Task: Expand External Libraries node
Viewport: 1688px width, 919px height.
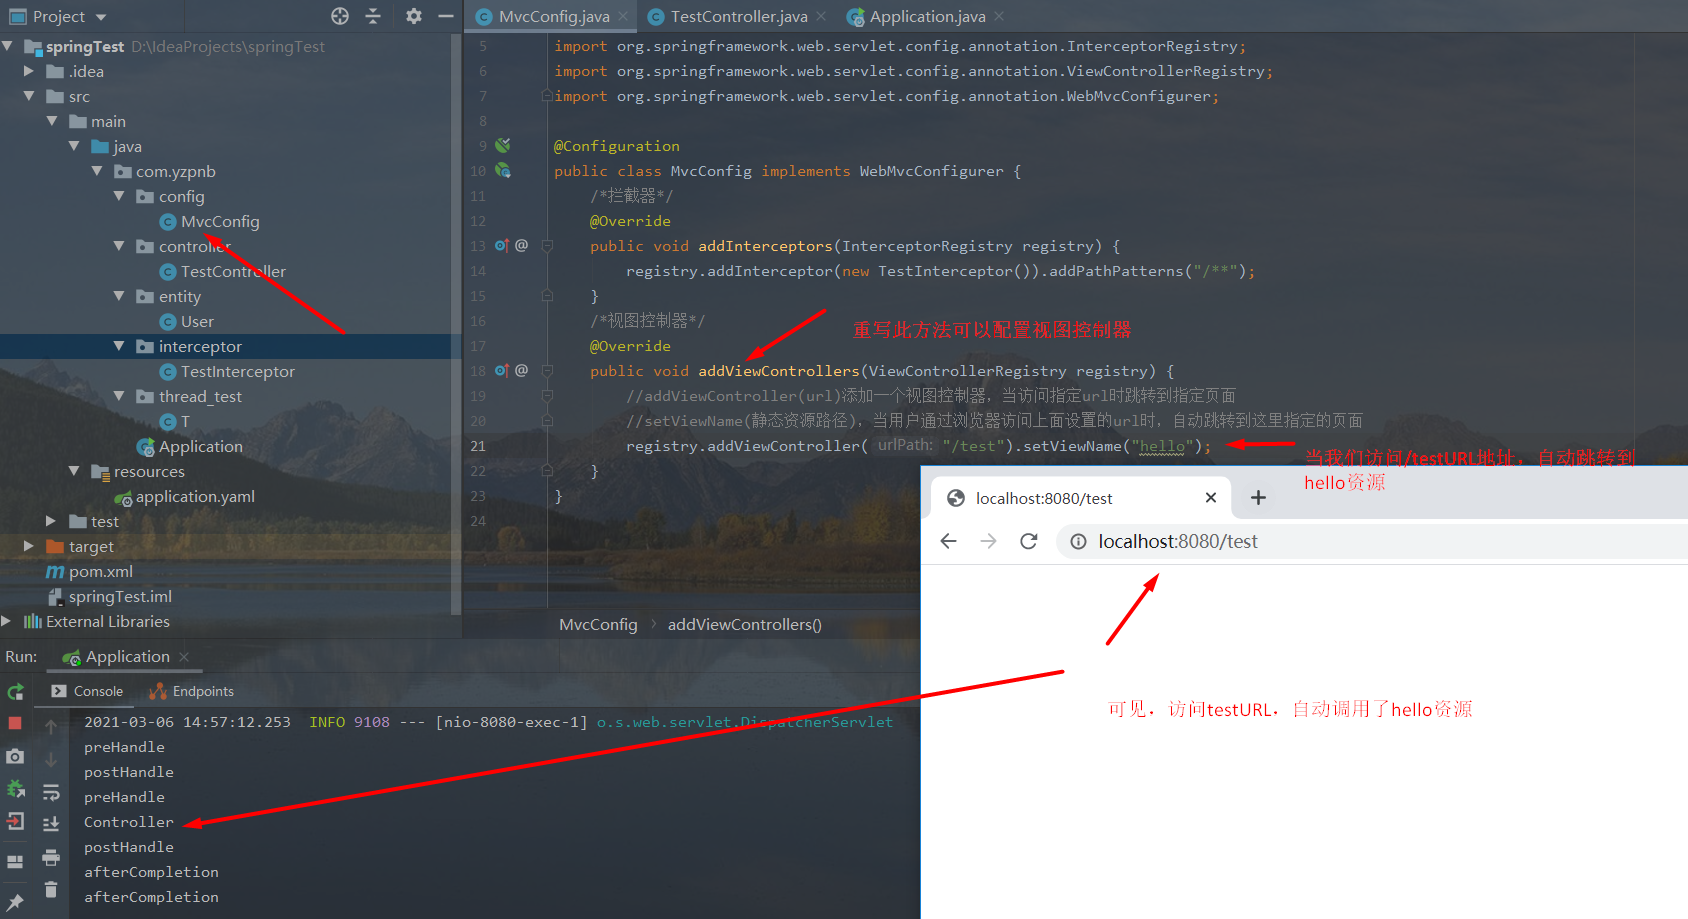Action: (x=7, y=621)
